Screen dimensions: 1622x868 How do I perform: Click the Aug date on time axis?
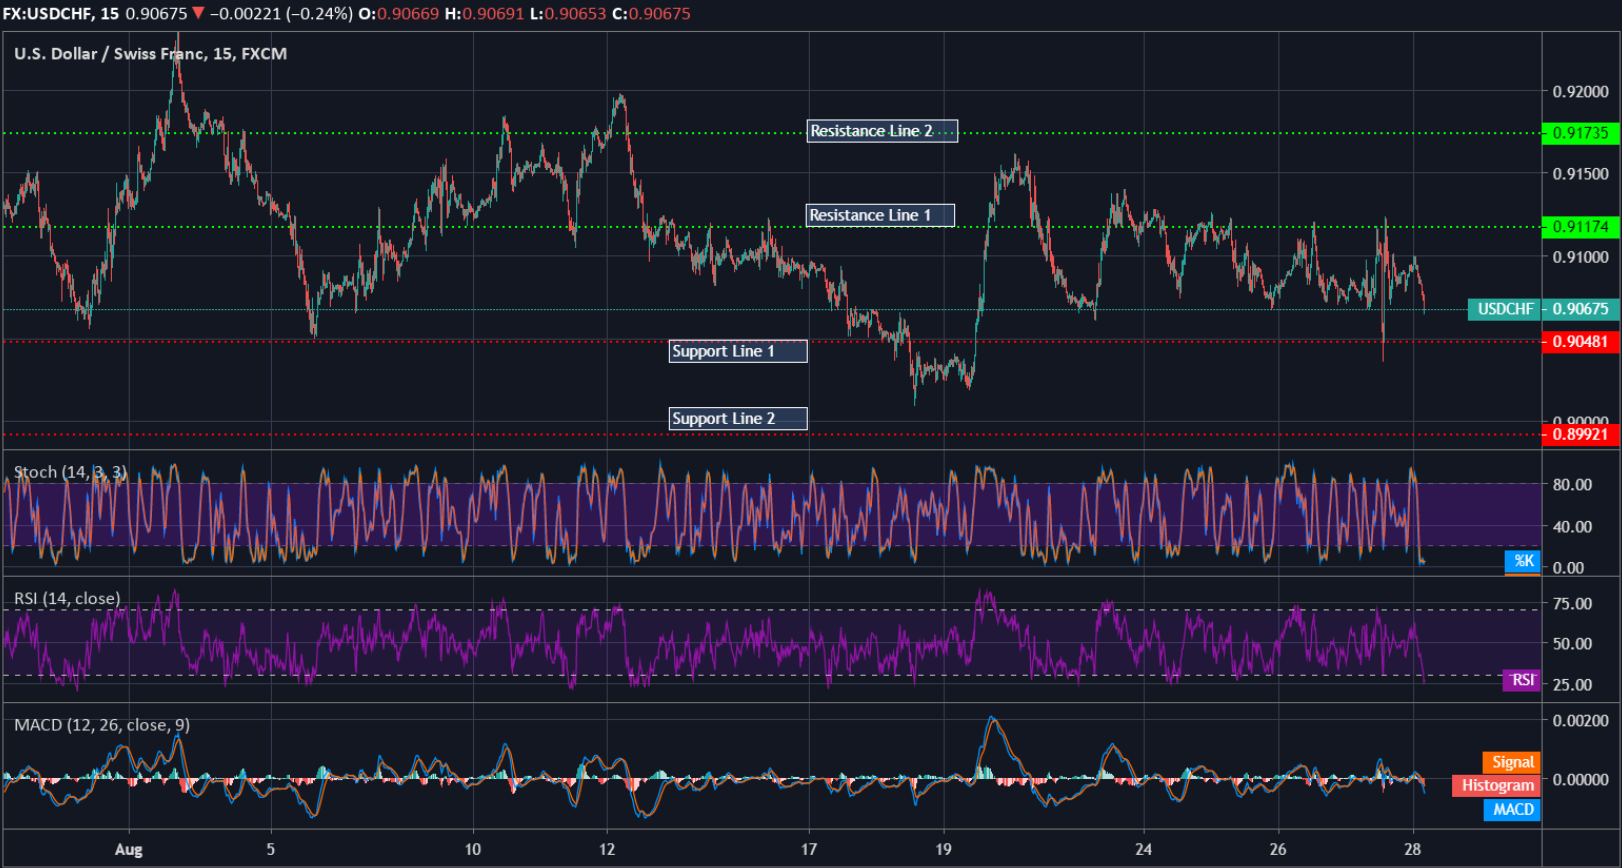[128, 850]
